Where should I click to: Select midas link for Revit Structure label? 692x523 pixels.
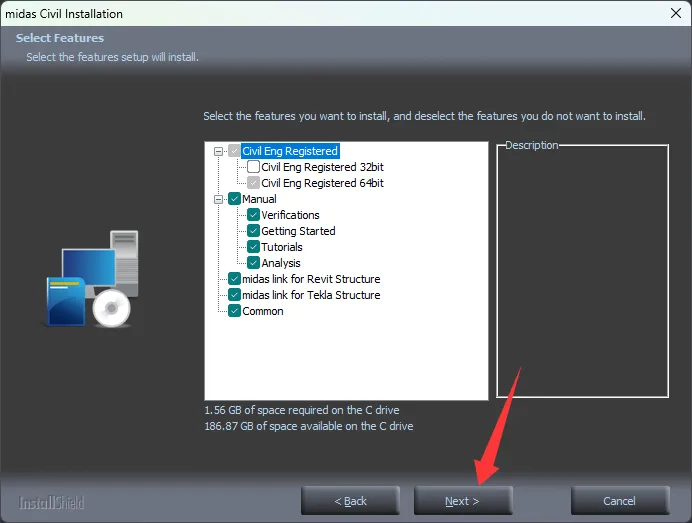(311, 279)
